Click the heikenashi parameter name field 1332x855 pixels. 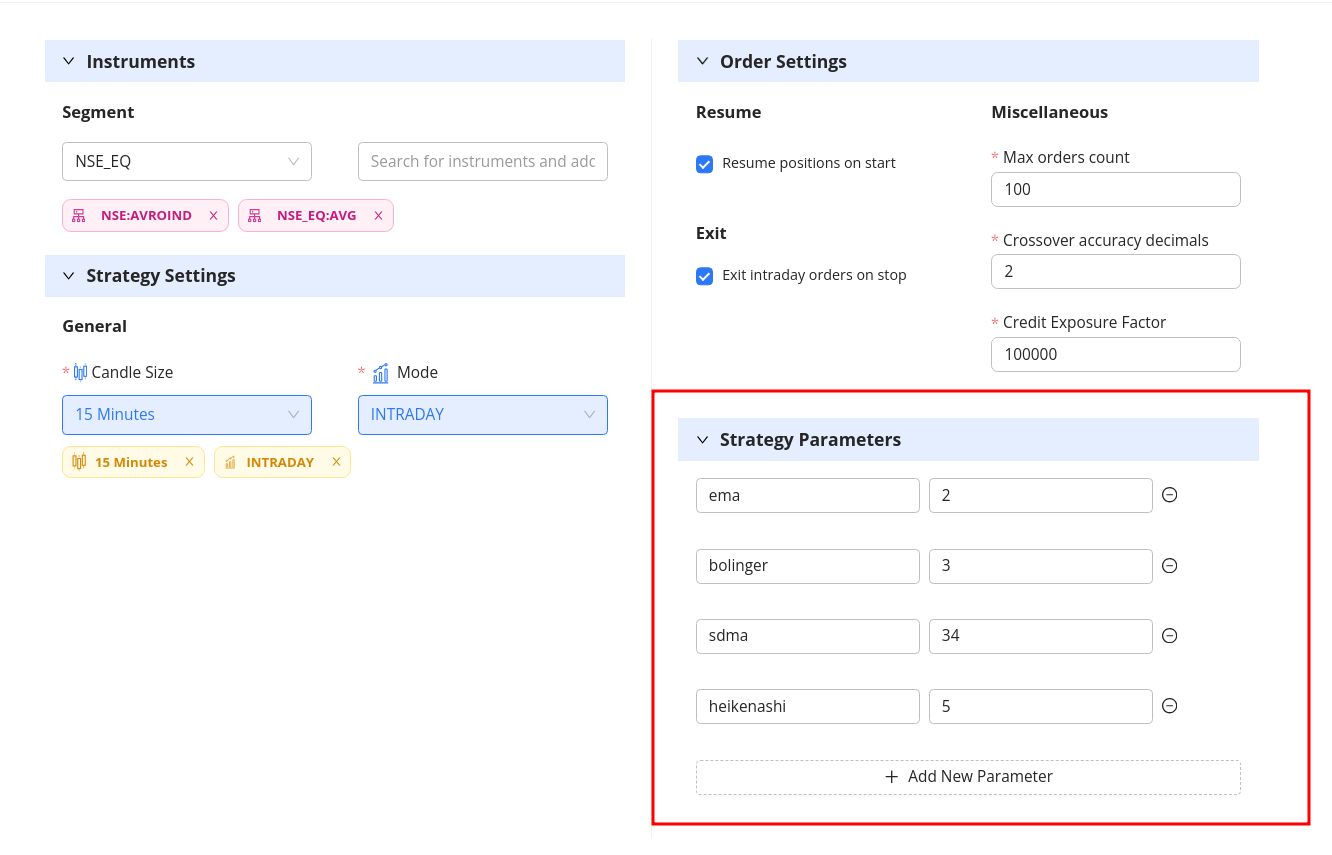coord(808,706)
